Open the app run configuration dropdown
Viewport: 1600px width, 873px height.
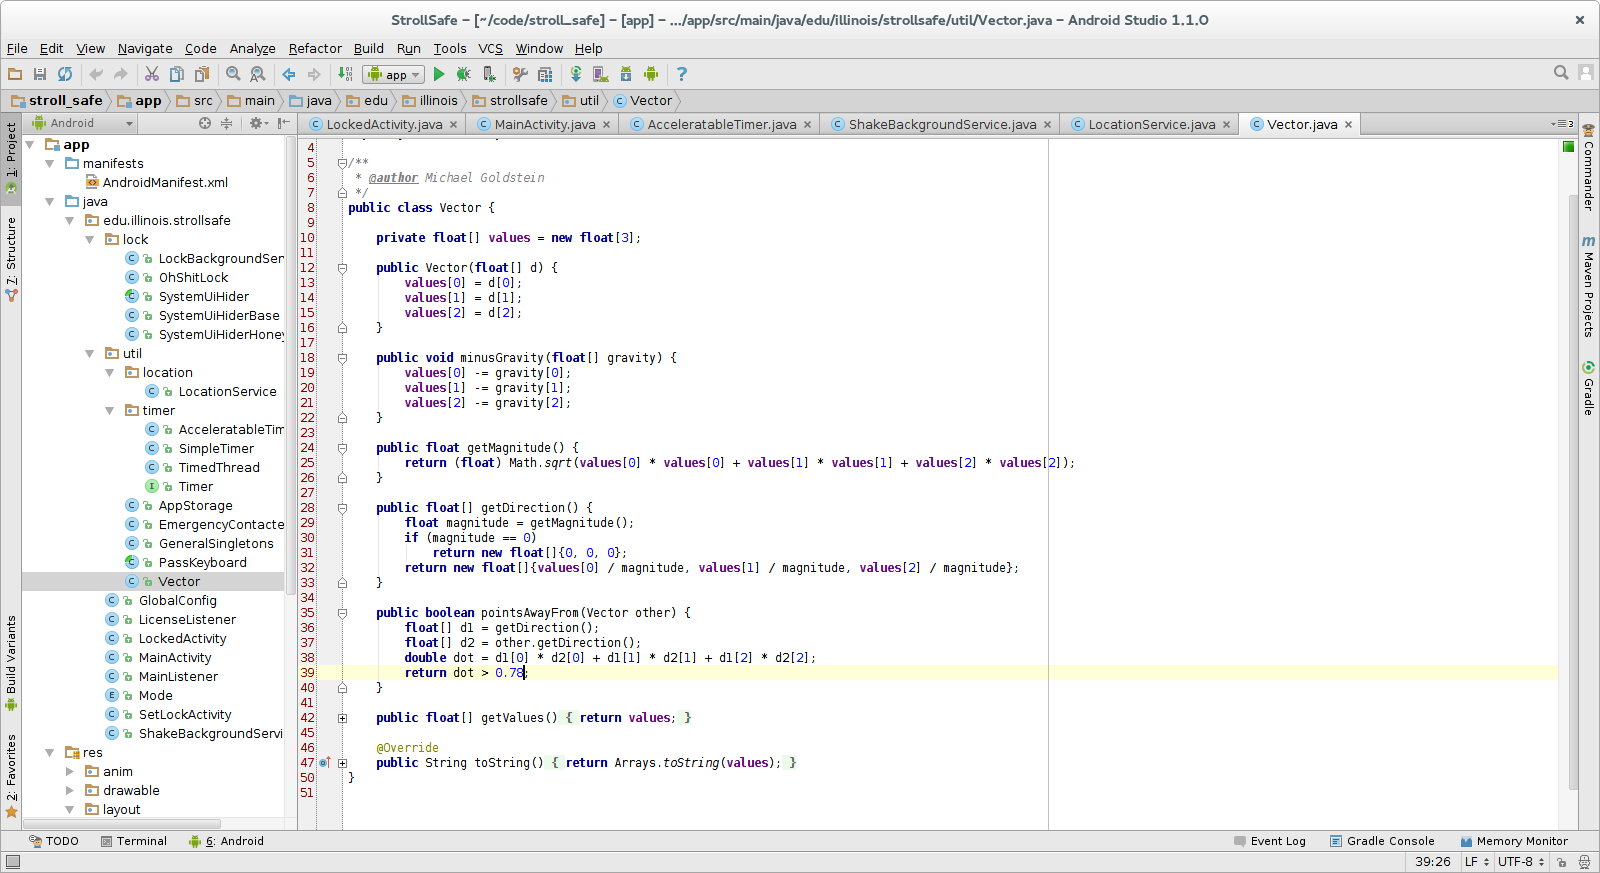click(394, 74)
